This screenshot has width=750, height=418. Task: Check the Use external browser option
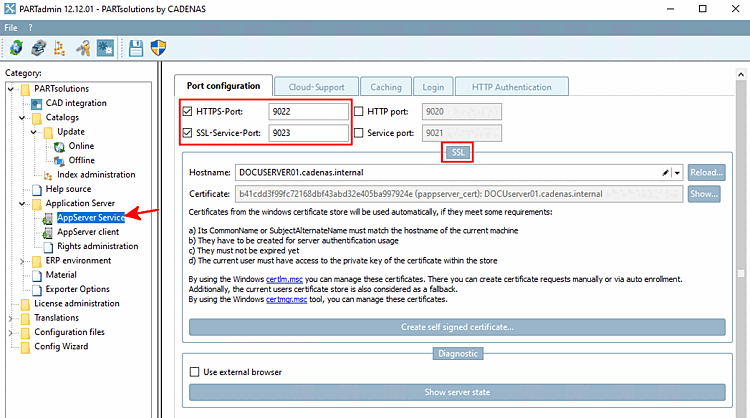(x=194, y=372)
